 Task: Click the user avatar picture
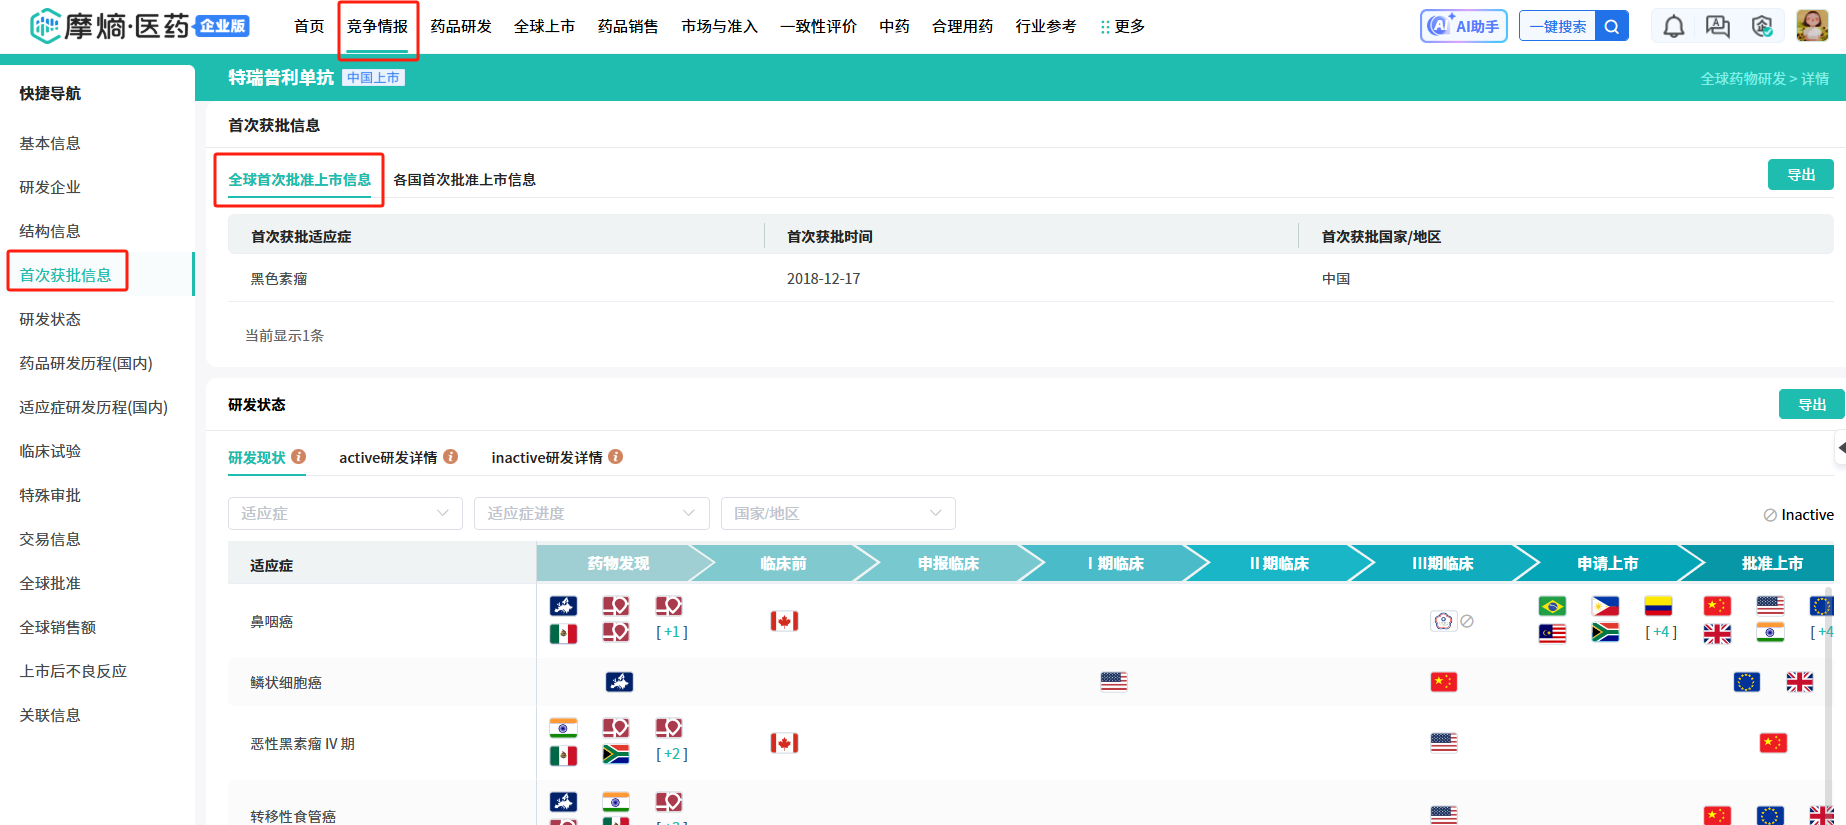click(x=1811, y=26)
